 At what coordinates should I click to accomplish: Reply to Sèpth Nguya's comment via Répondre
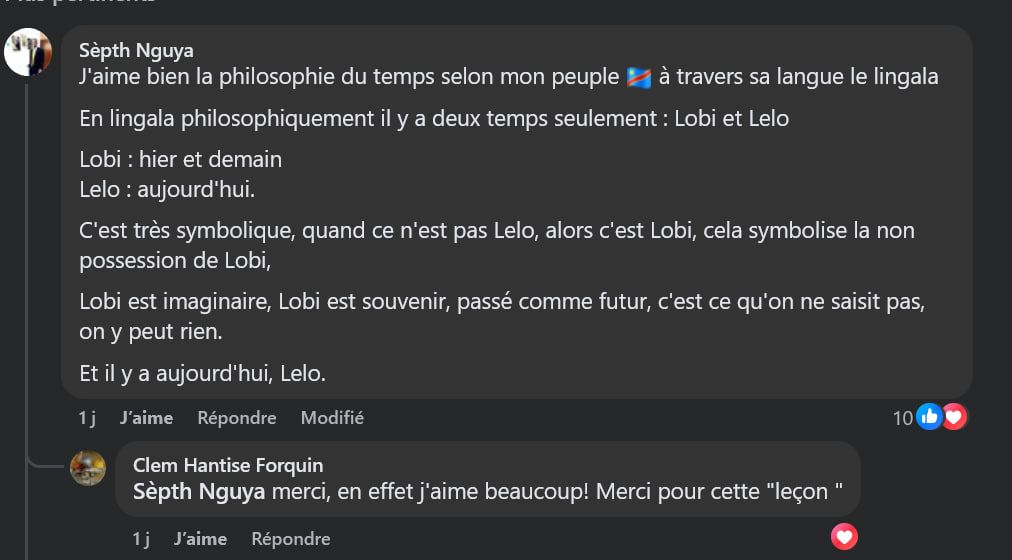pyautogui.click(x=236, y=418)
